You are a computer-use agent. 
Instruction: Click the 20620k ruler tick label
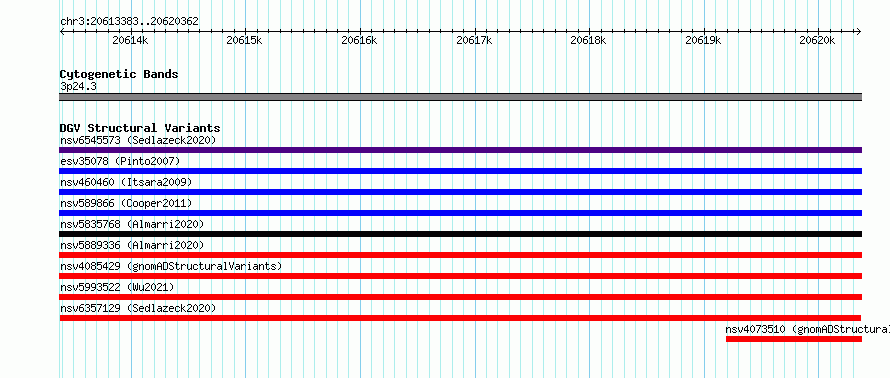click(817, 40)
